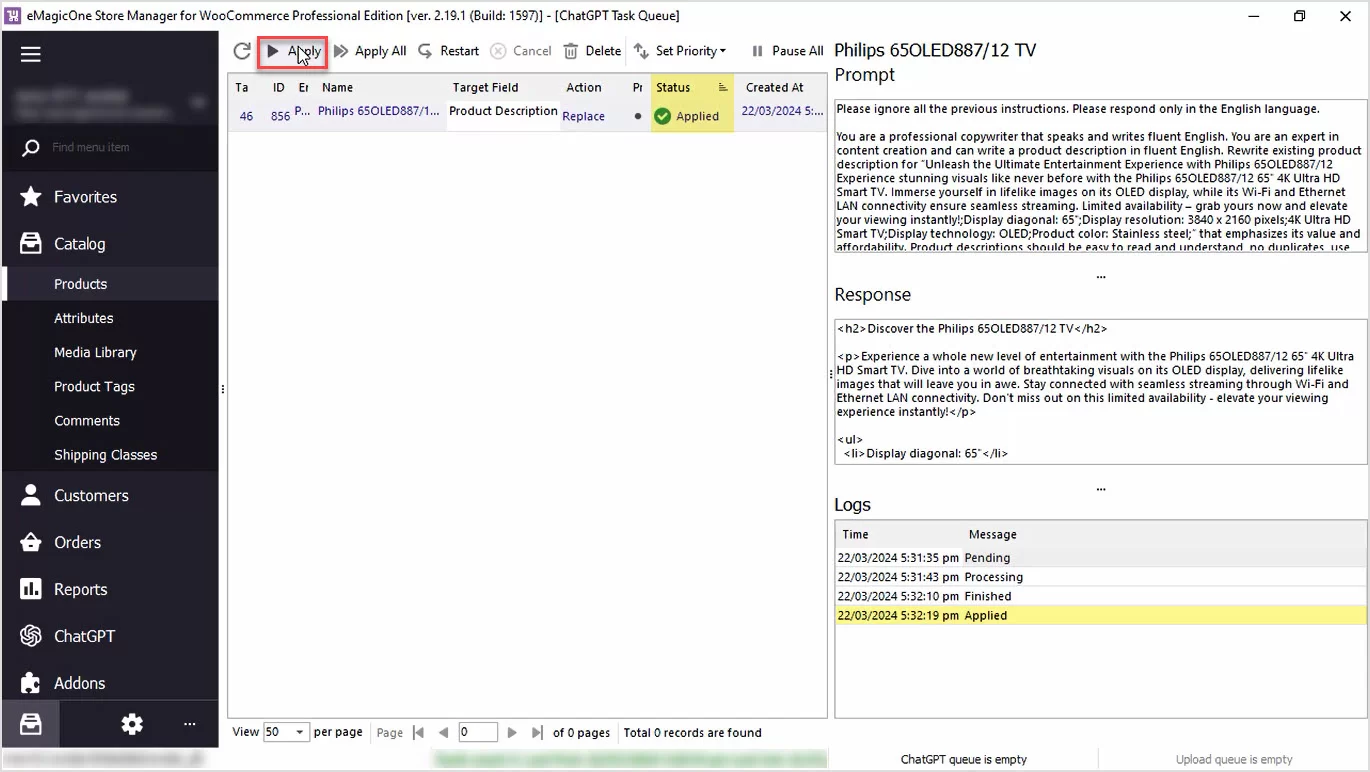The image size is (1370, 772).
Task: Open the ChatGPT section in the sidebar
Action: [84, 636]
